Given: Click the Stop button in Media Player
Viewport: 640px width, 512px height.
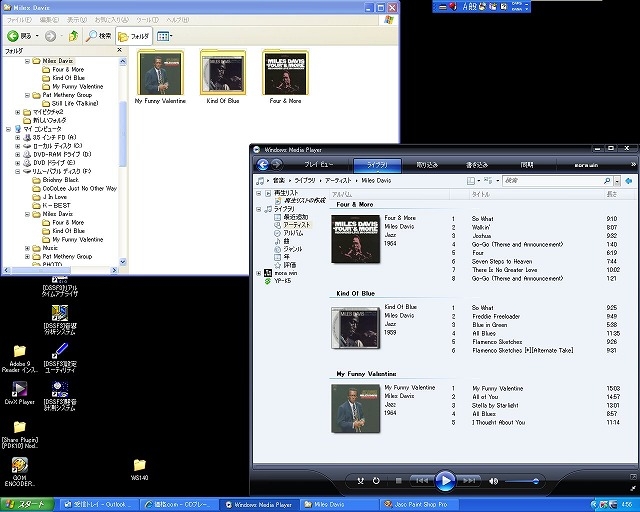Looking at the screenshot, I should coord(399,481).
